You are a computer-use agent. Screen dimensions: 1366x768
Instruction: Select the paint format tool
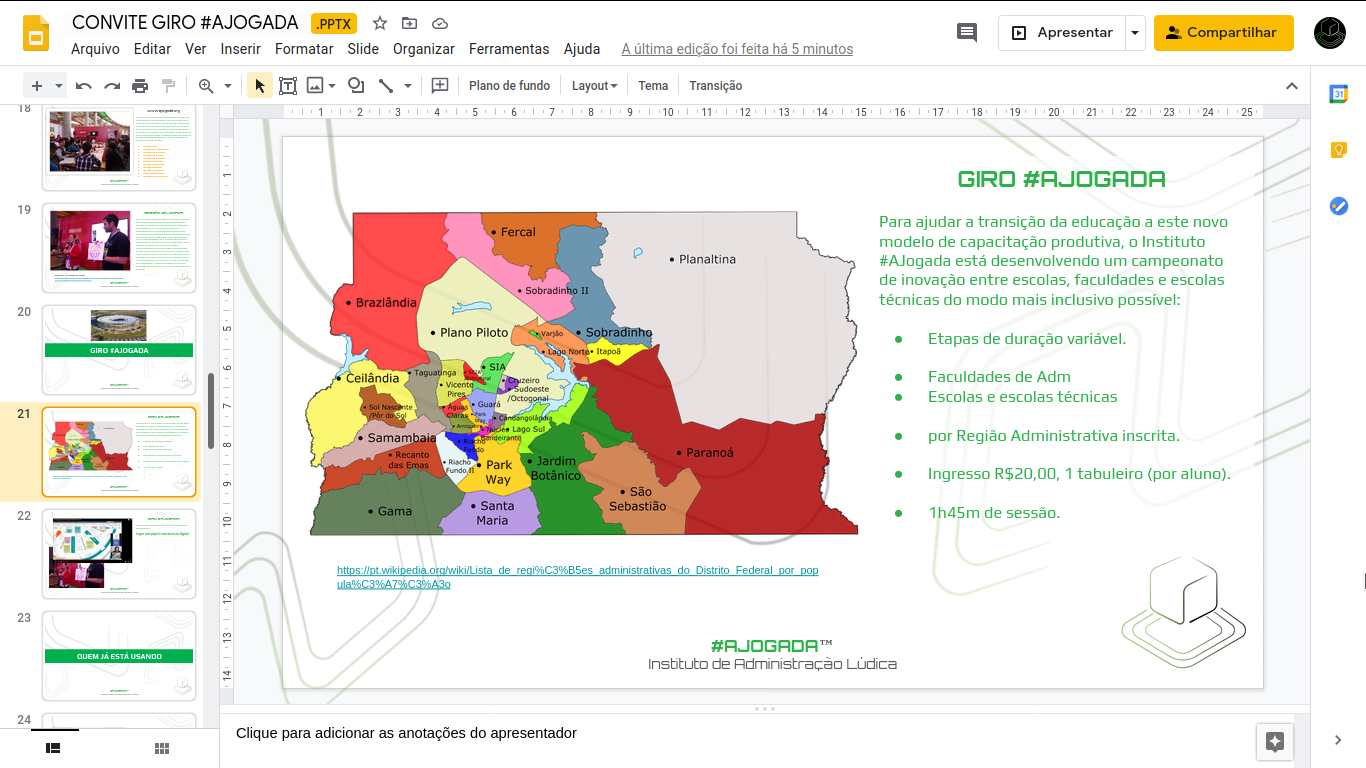pyautogui.click(x=168, y=86)
